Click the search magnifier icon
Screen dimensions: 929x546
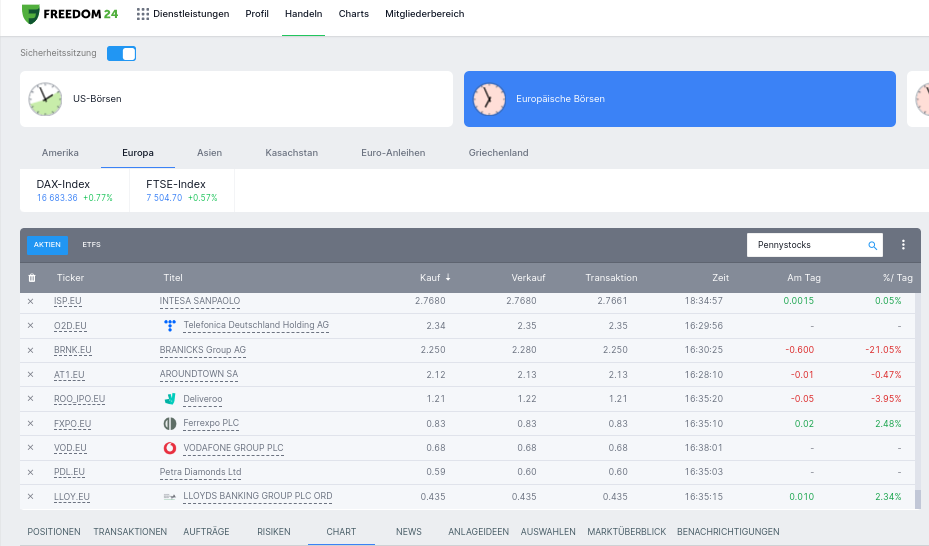tap(872, 245)
